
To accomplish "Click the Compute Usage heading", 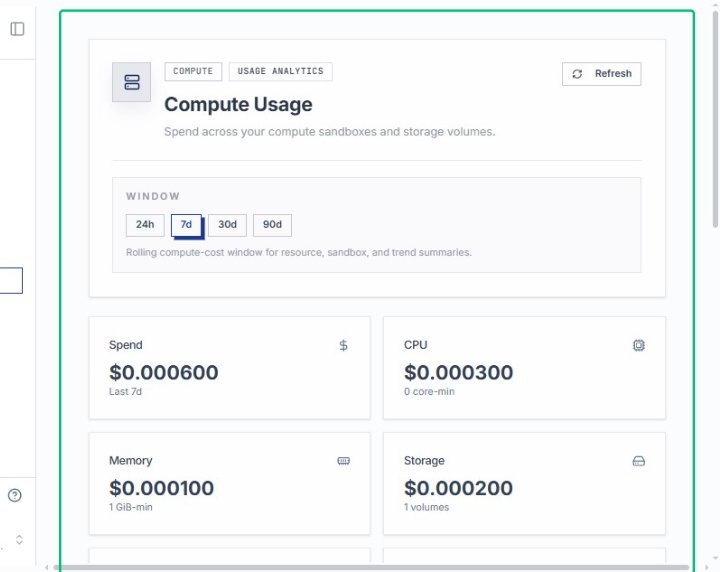I will click(238, 105).
